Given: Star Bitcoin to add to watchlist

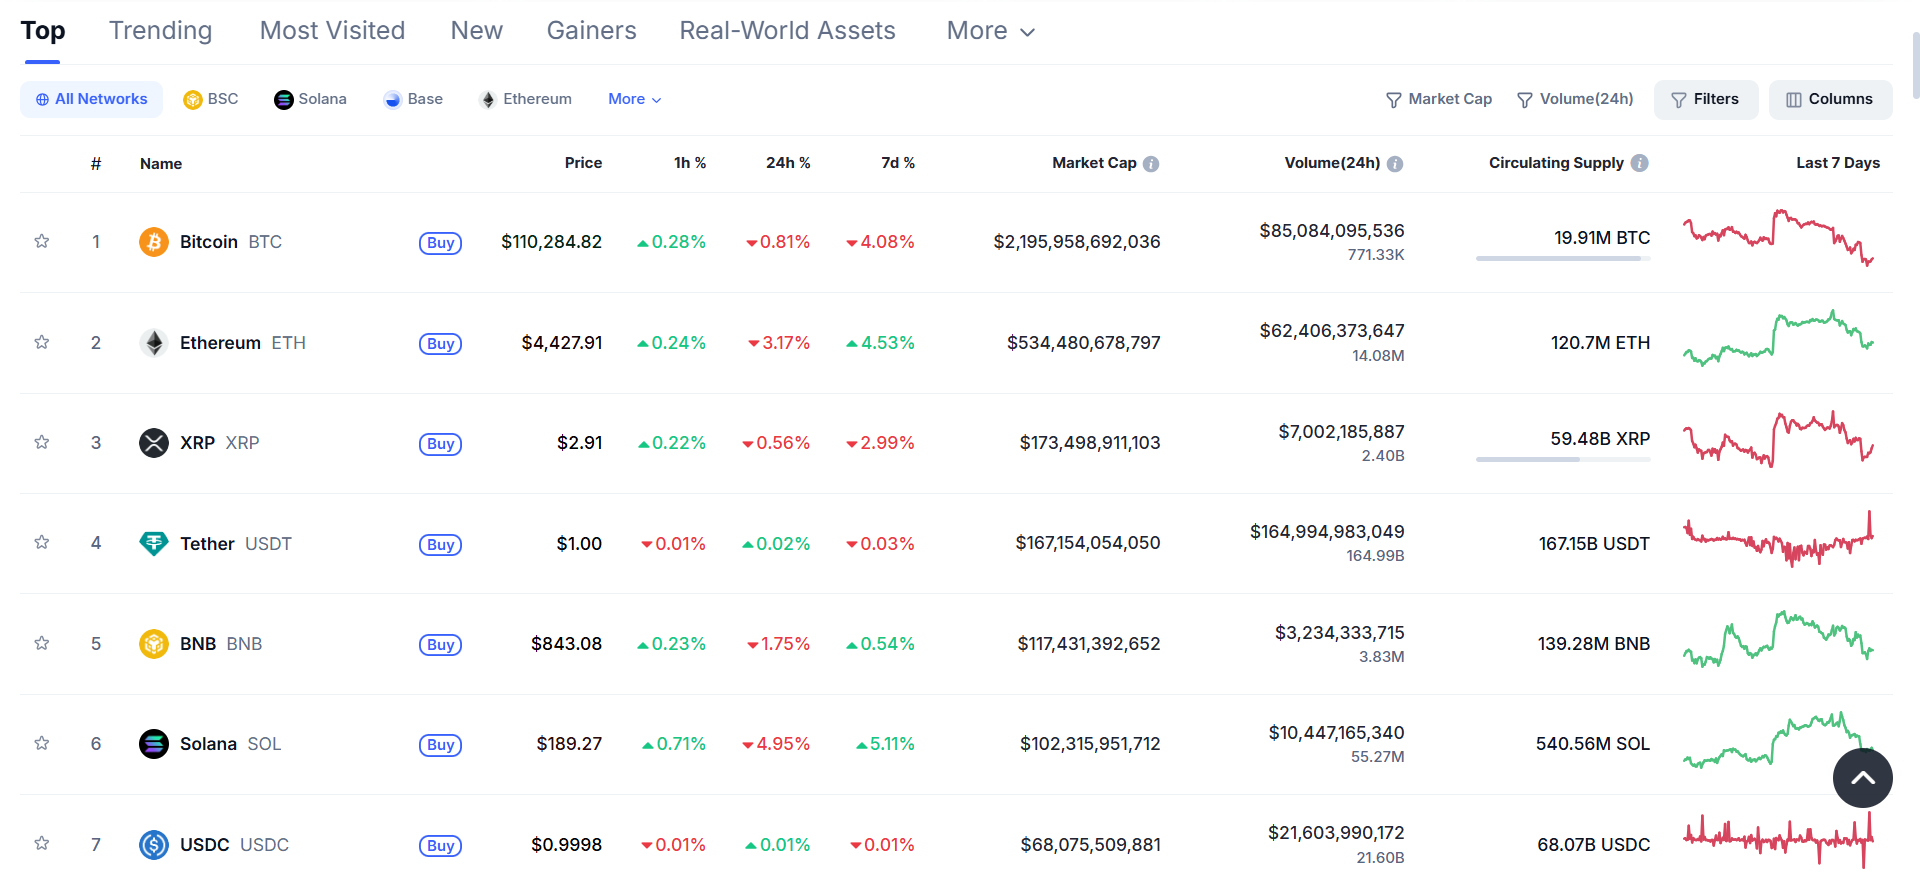Looking at the screenshot, I should click(42, 241).
